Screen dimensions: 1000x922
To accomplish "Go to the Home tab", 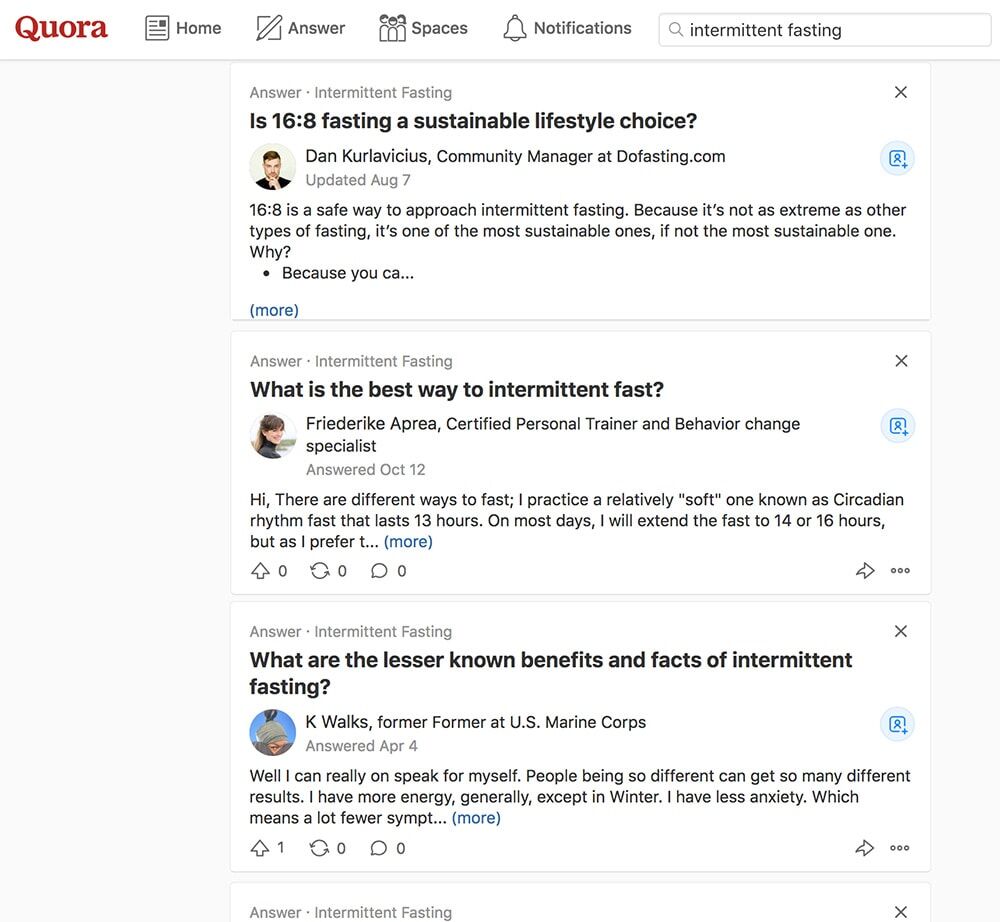I will pos(183,28).
